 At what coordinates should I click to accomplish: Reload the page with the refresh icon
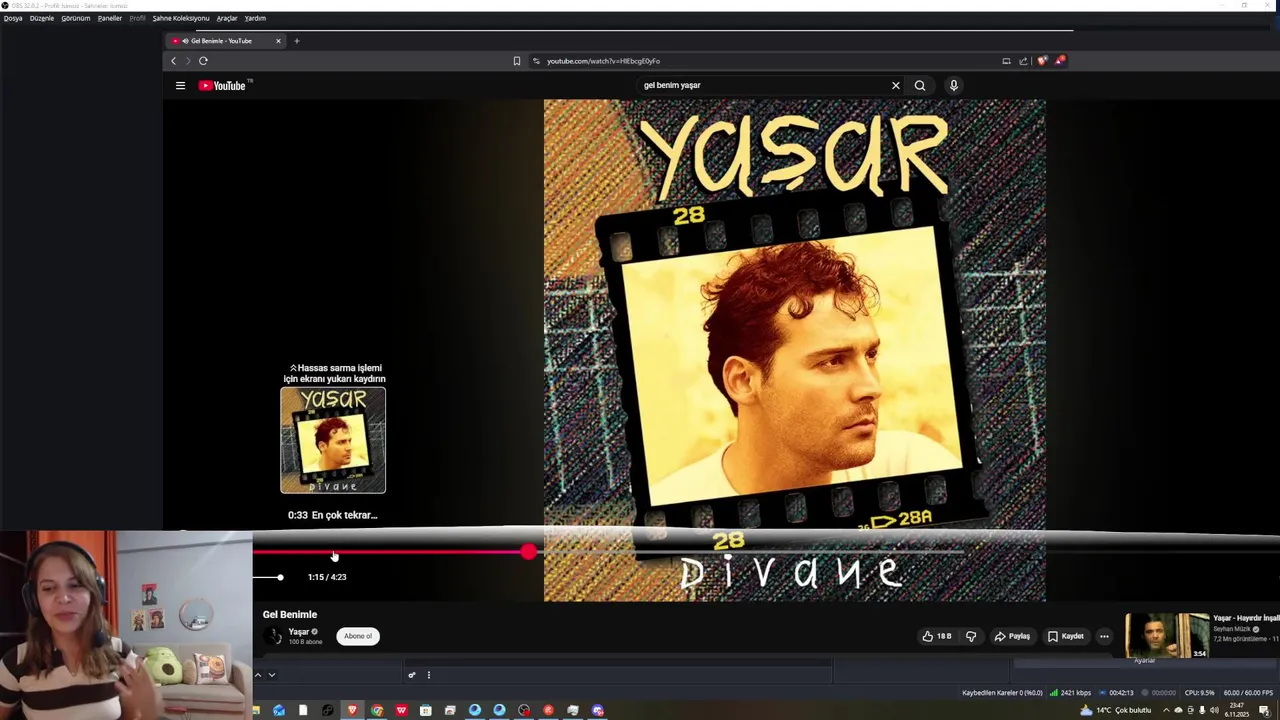[x=203, y=61]
